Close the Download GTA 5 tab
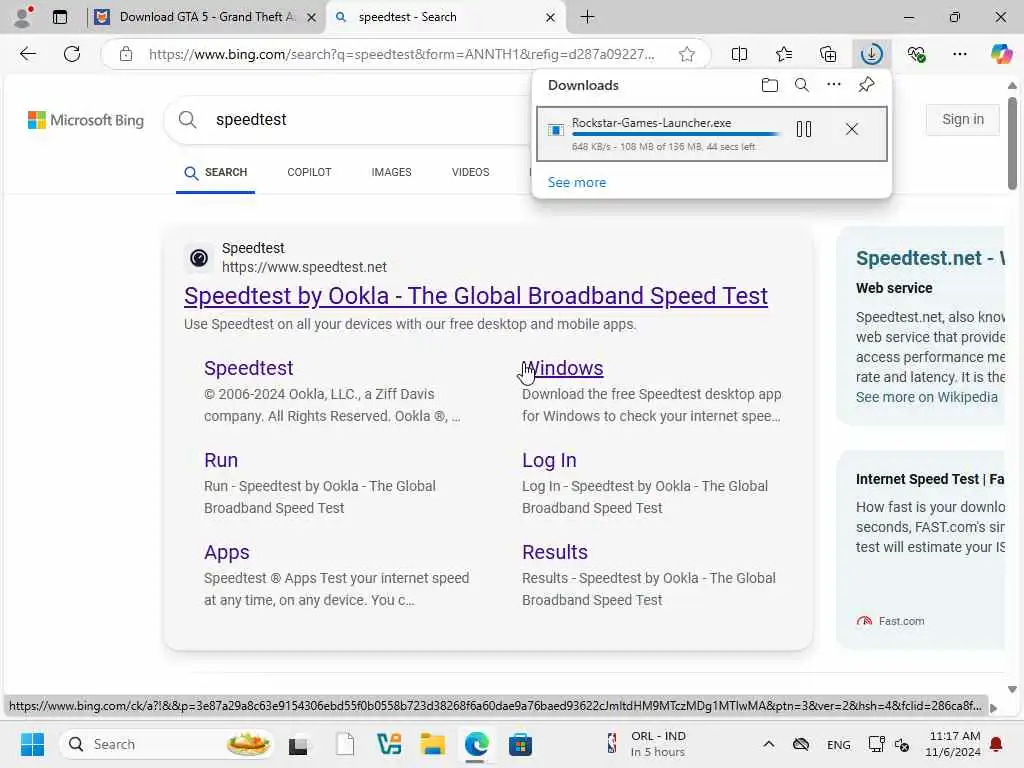 (x=312, y=18)
